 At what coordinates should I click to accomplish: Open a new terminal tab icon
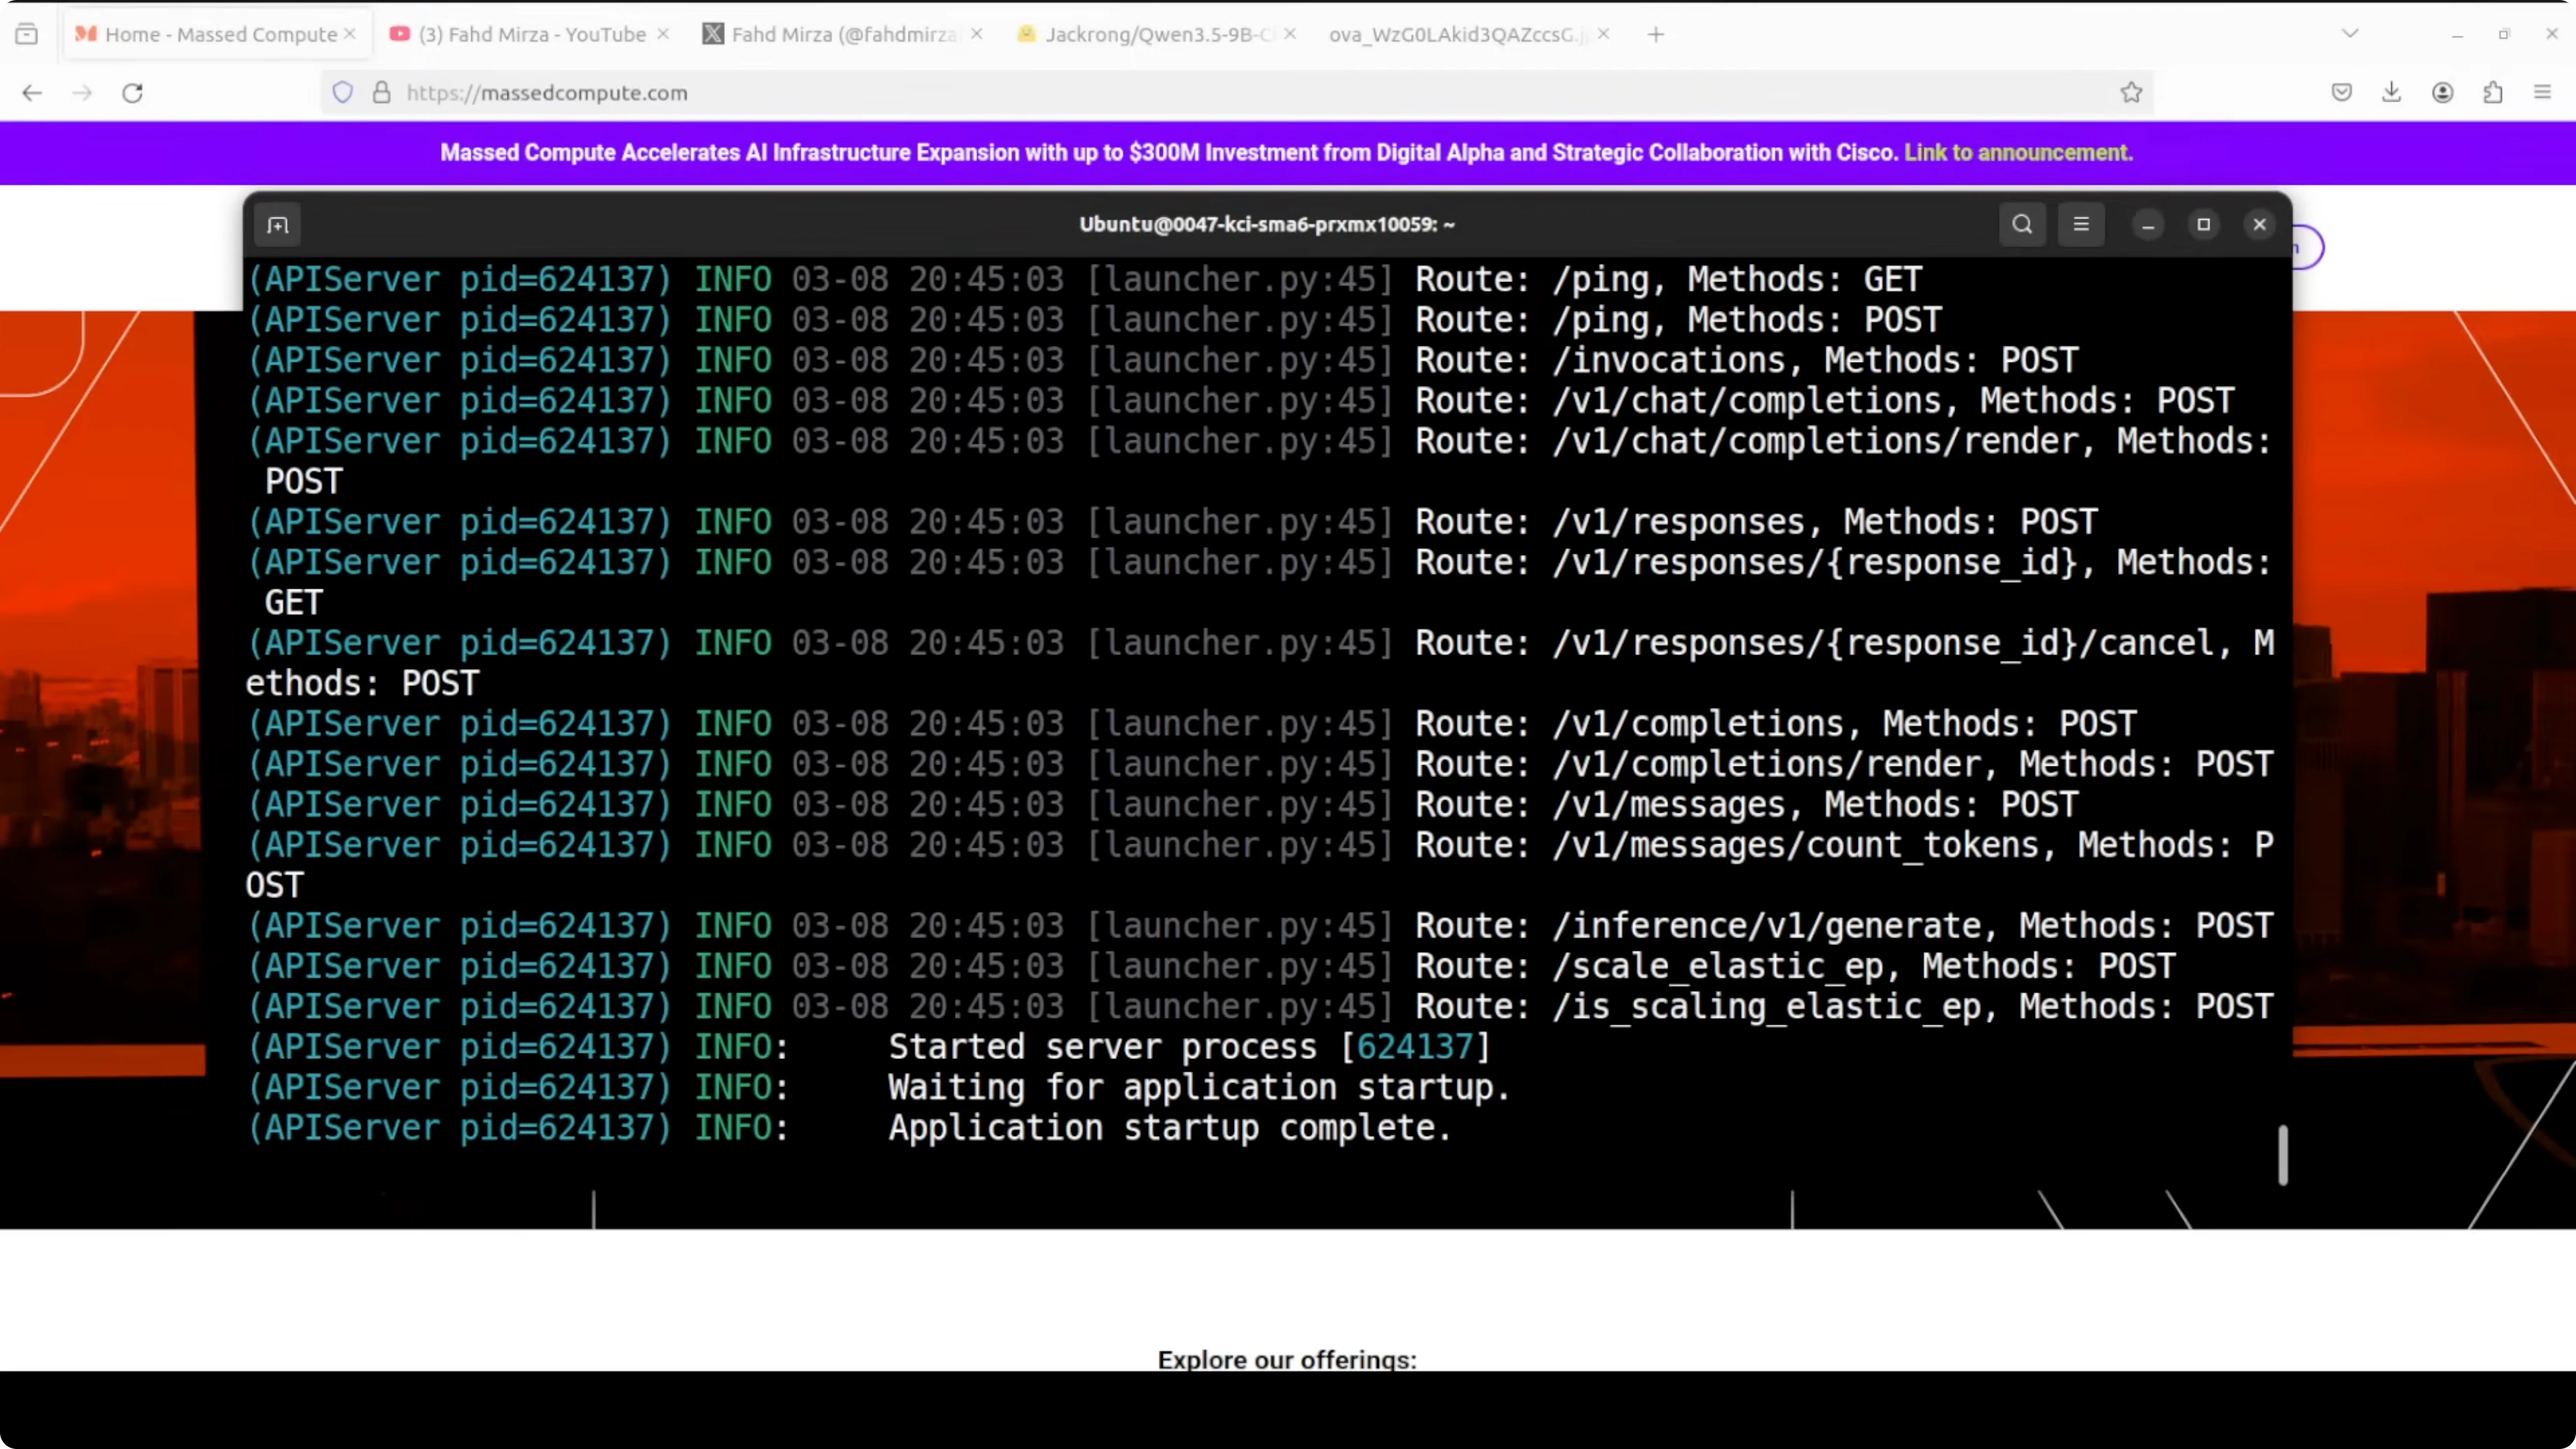point(278,225)
